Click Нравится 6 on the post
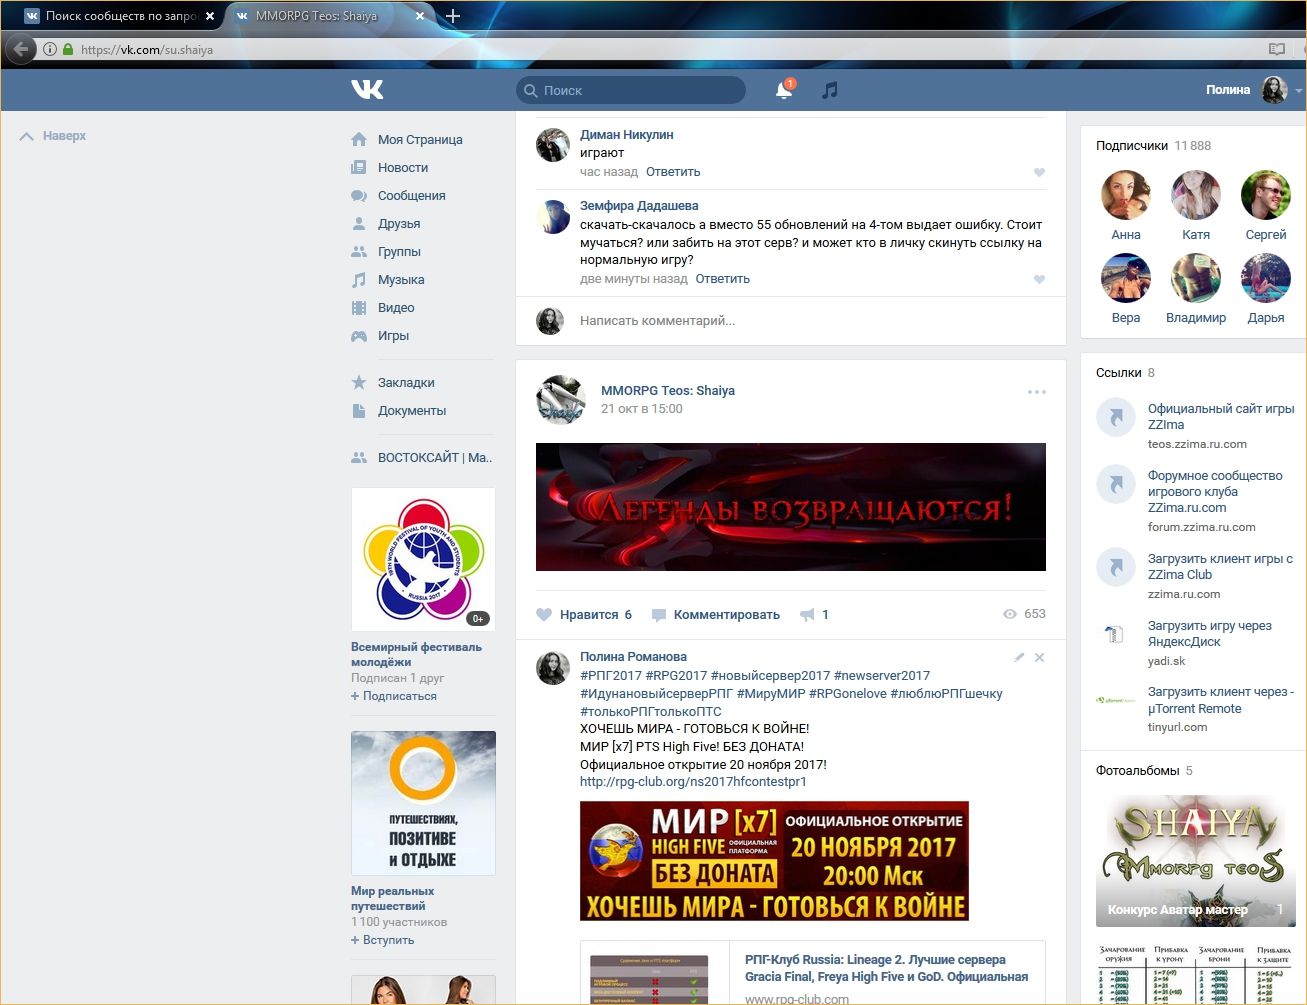 [x=584, y=615]
